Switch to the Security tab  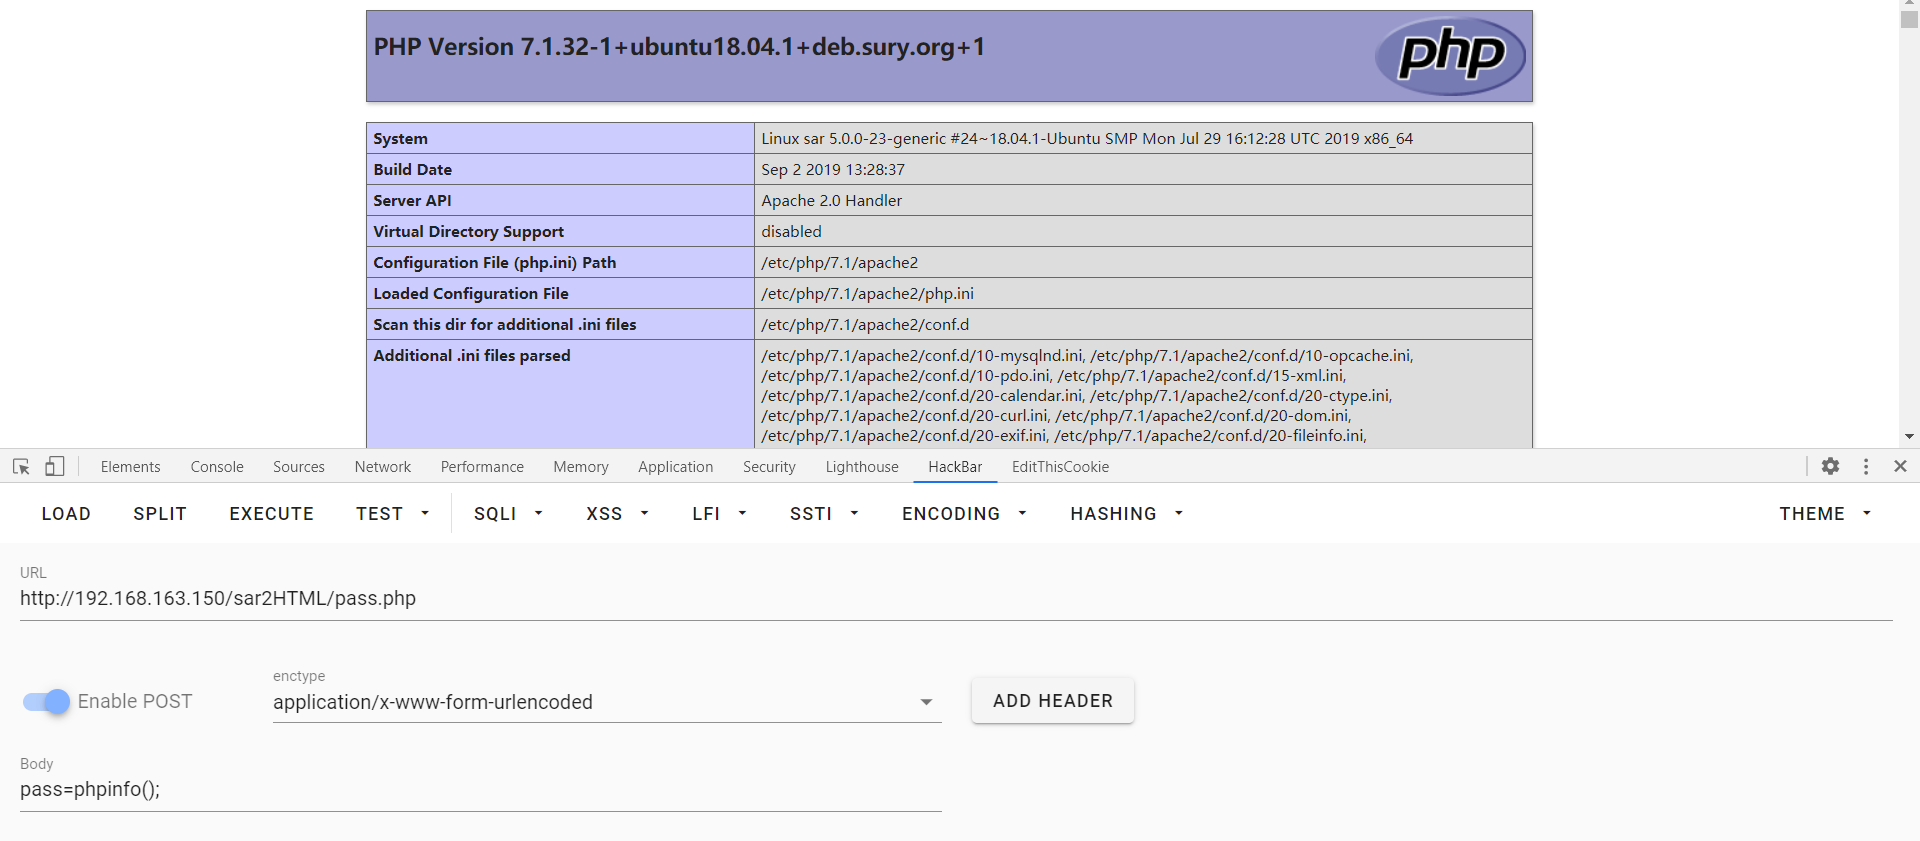point(769,467)
